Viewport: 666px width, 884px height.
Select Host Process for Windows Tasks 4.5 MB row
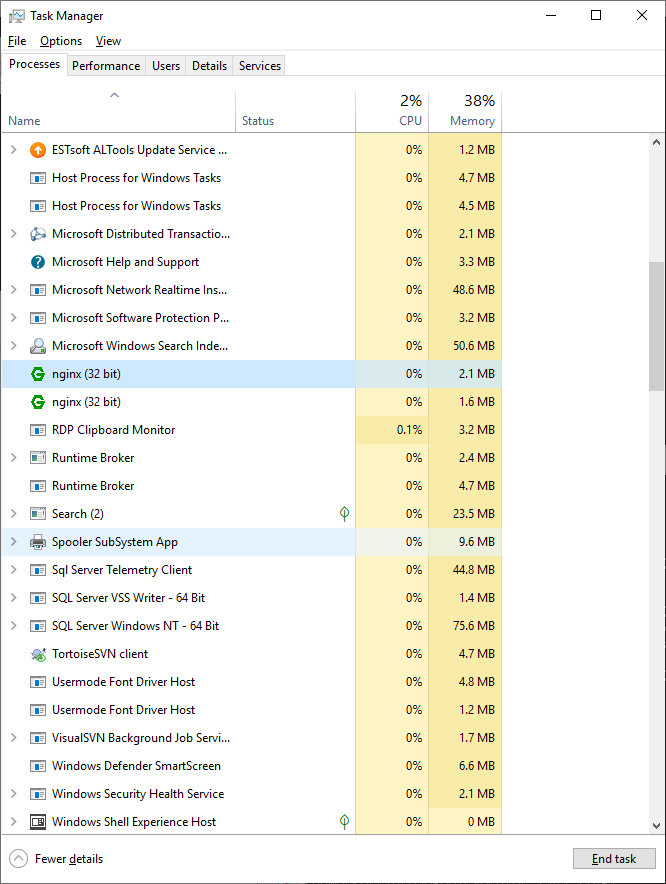pos(252,206)
